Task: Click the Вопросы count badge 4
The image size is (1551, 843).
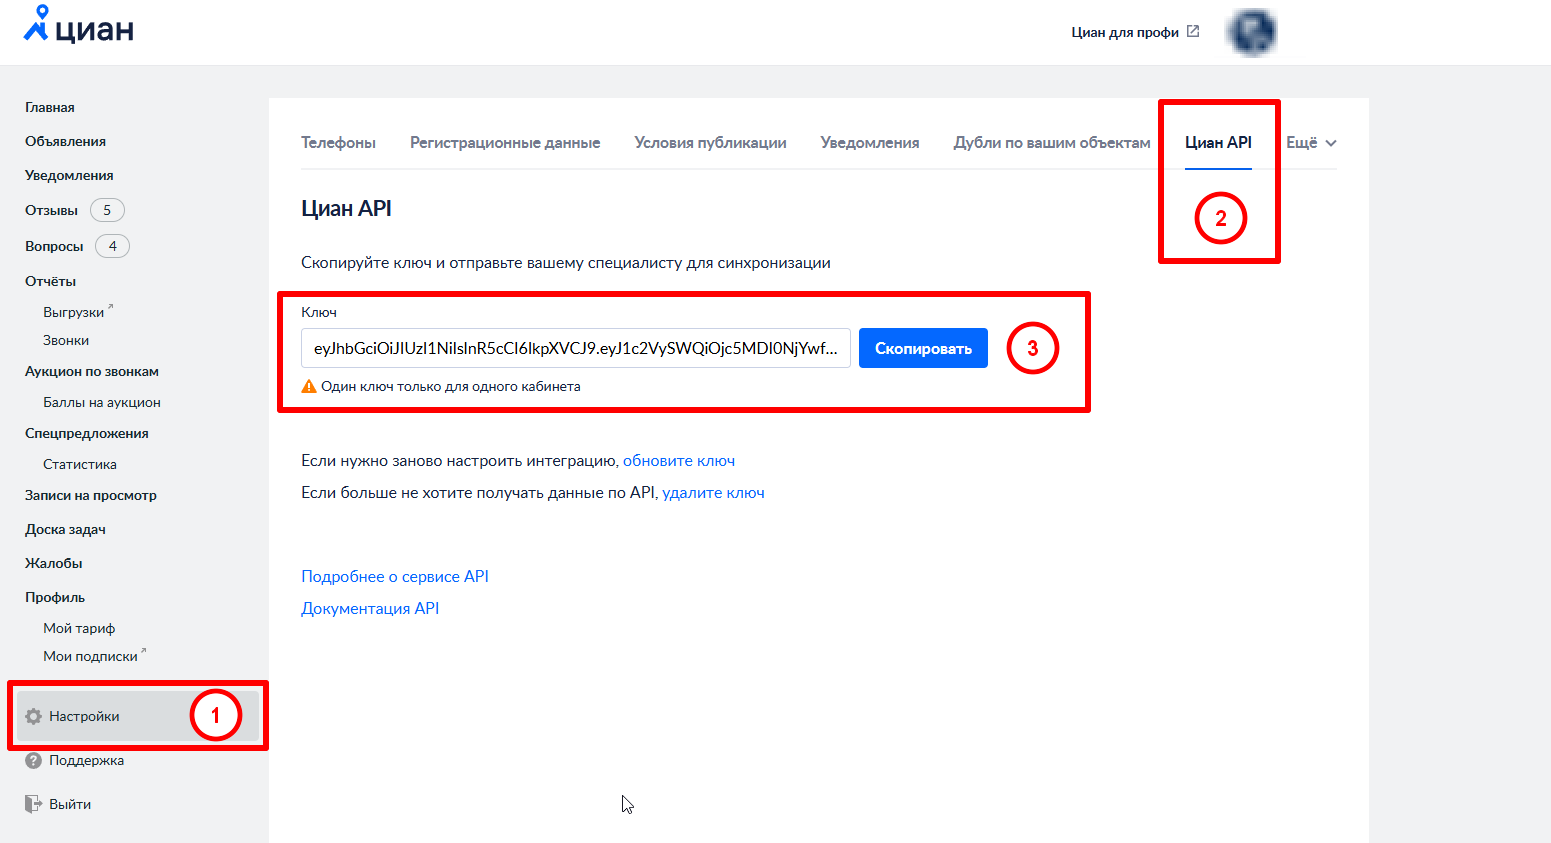Action: pyautogui.click(x=112, y=246)
